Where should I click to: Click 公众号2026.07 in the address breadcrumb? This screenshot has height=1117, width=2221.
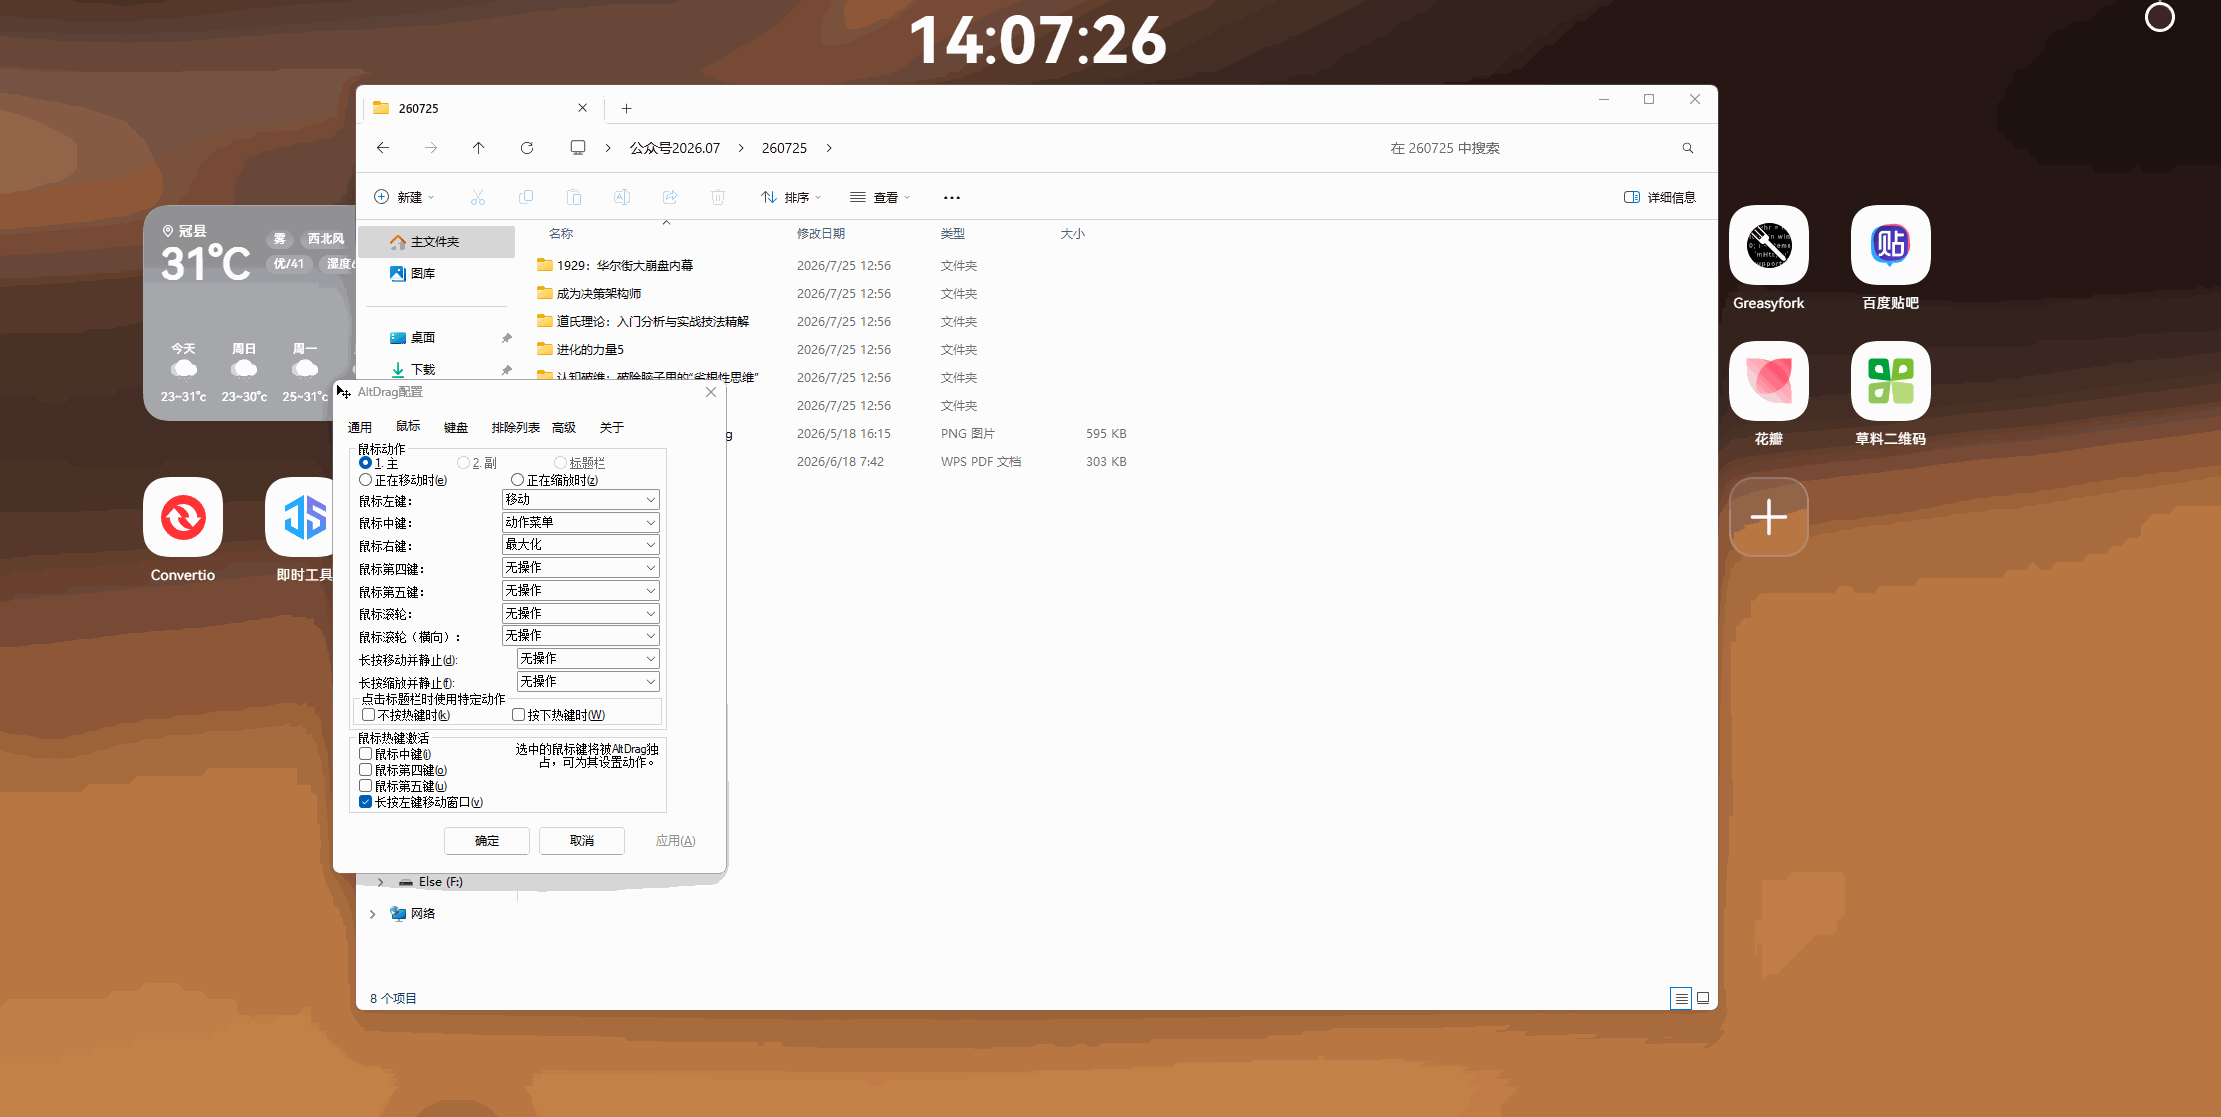click(675, 148)
